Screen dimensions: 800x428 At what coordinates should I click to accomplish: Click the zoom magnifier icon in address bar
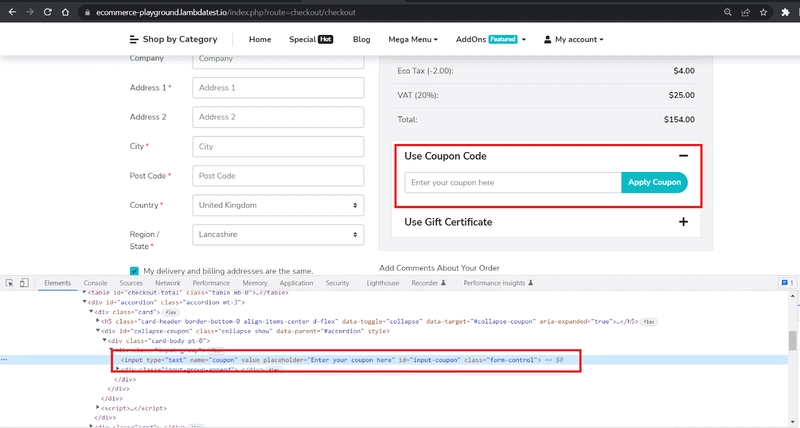coord(728,12)
